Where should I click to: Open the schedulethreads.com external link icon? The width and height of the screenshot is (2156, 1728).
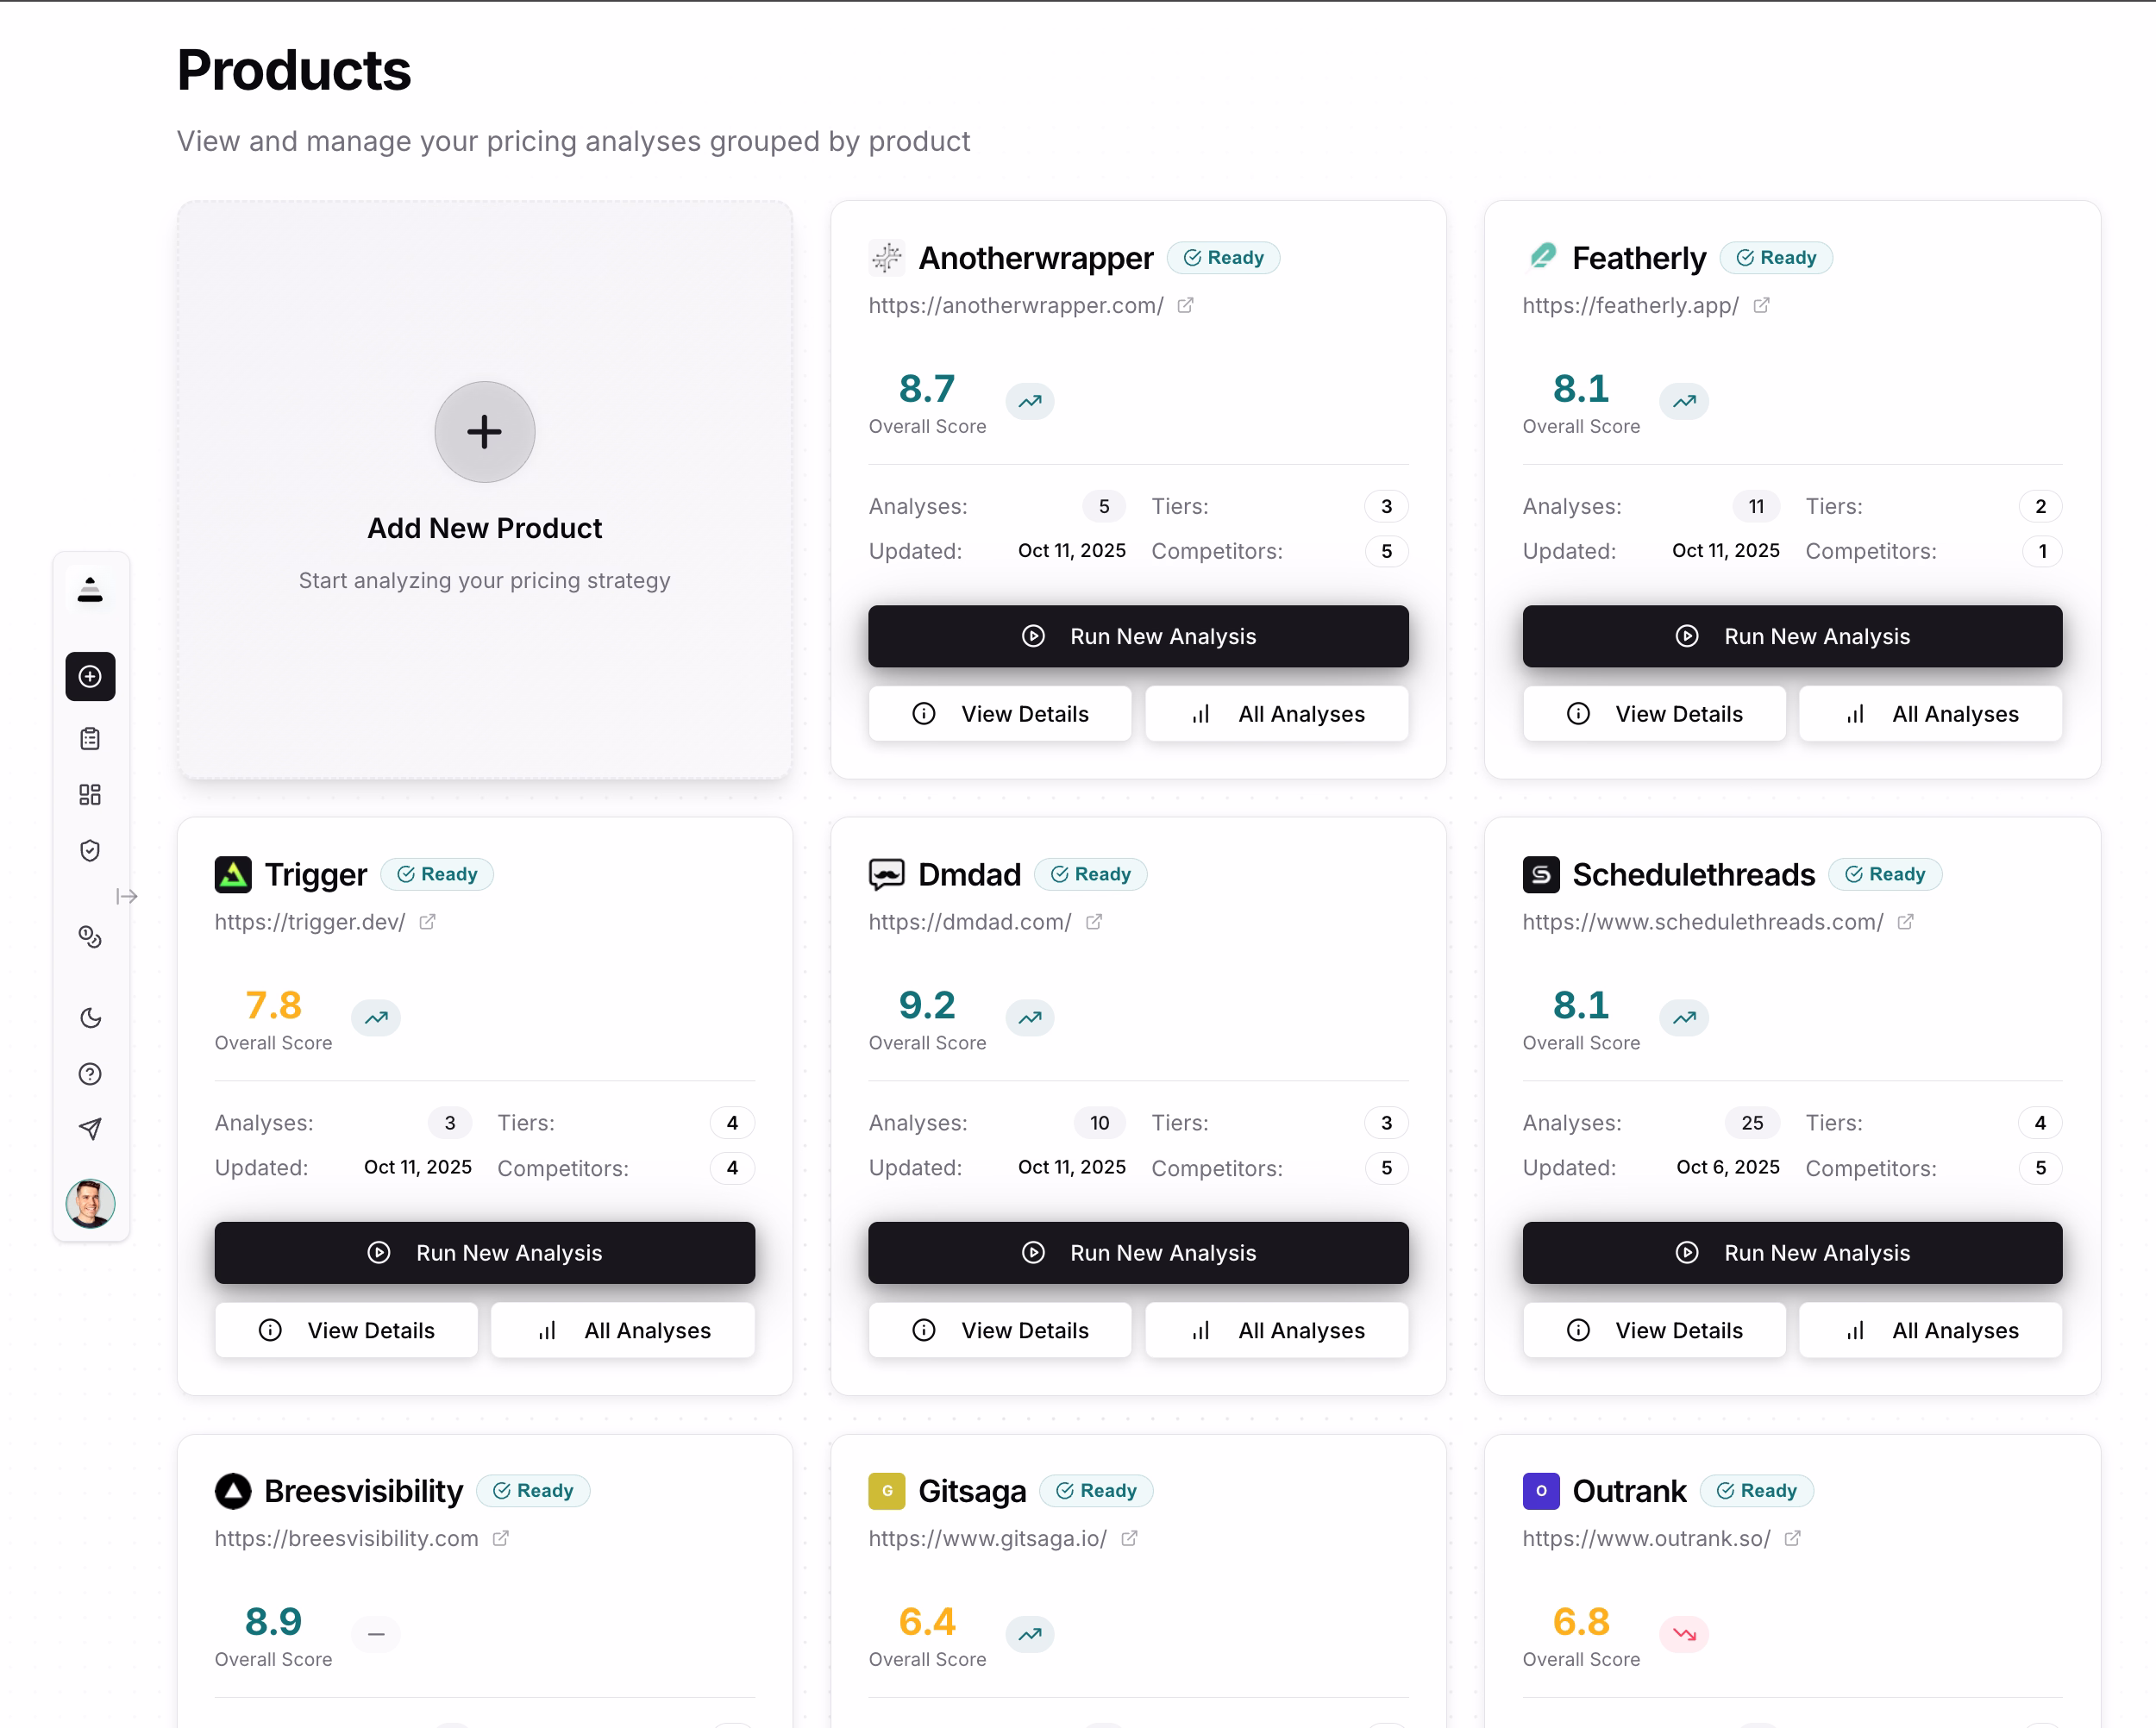[1906, 922]
